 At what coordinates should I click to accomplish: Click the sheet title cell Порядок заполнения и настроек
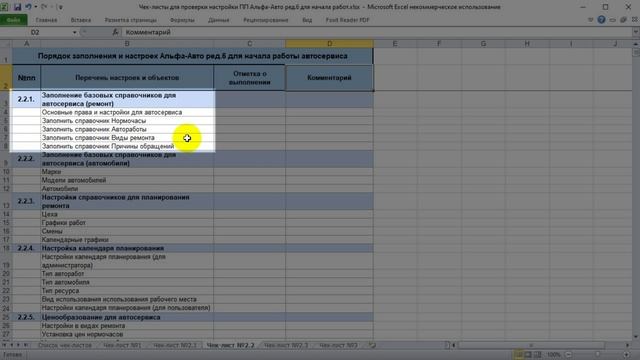pyautogui.click(x=193, y=56)
